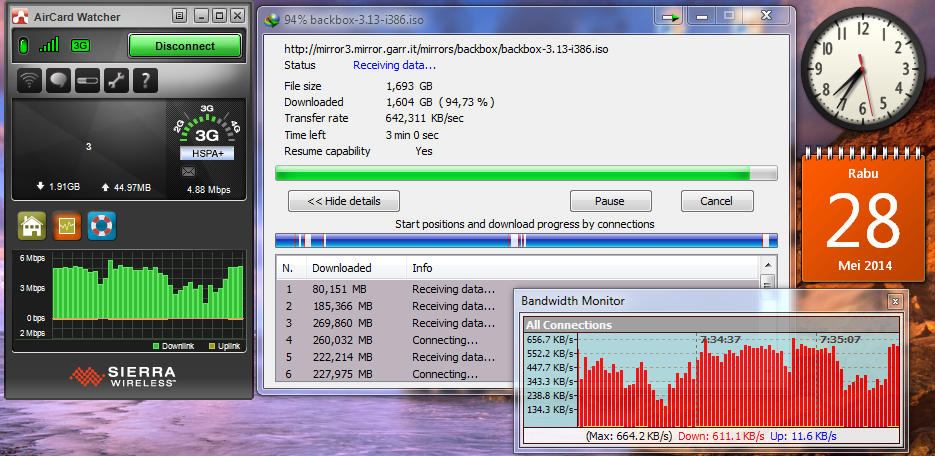Click the download URL text
The height and width of the screenshot is (456, 935).
[446, 49]
